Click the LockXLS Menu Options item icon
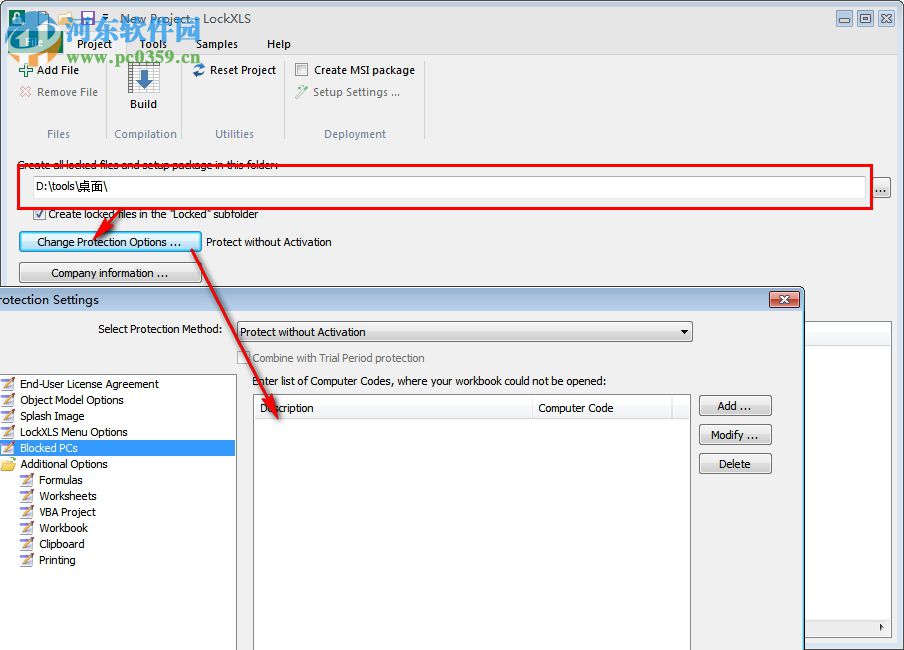904x650 pixels. [9, 432]
